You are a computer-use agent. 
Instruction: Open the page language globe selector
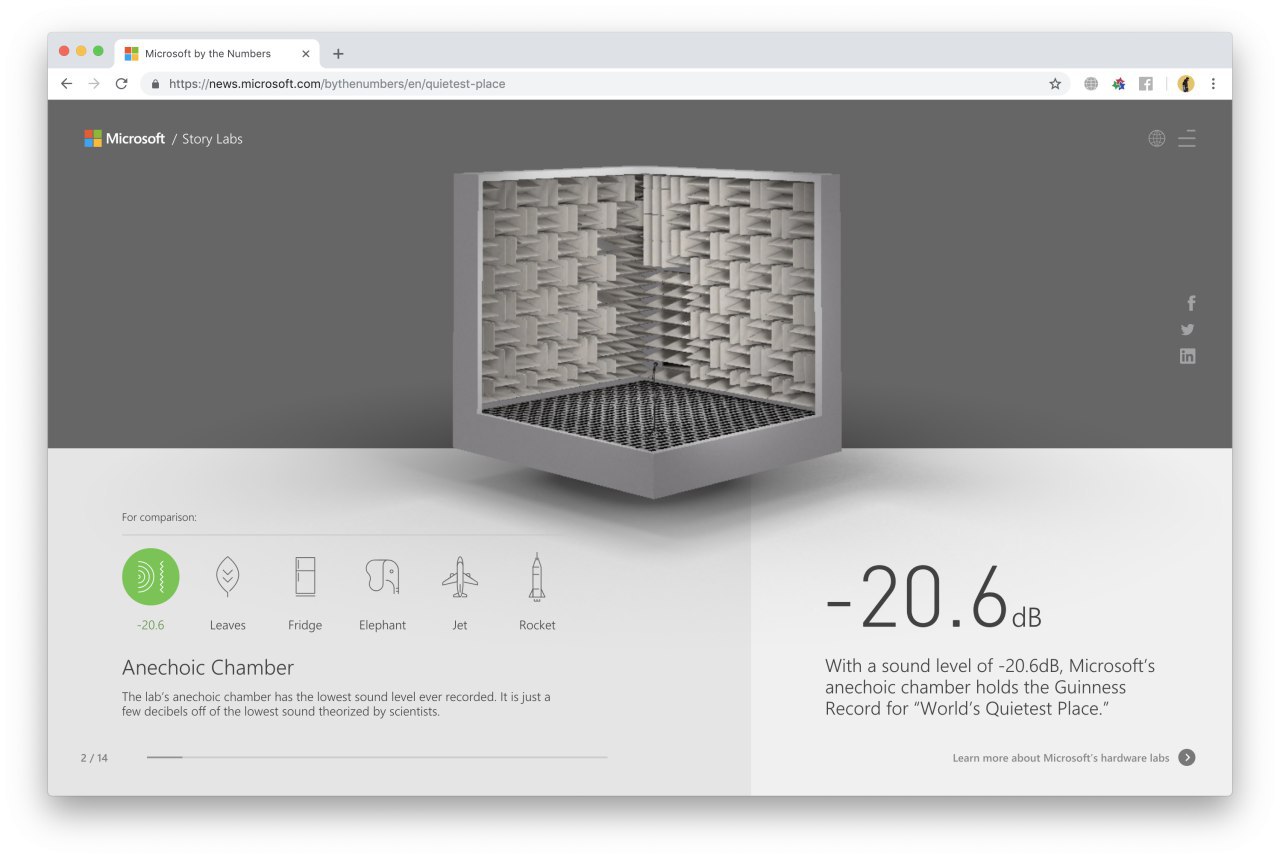(1157, 139)
